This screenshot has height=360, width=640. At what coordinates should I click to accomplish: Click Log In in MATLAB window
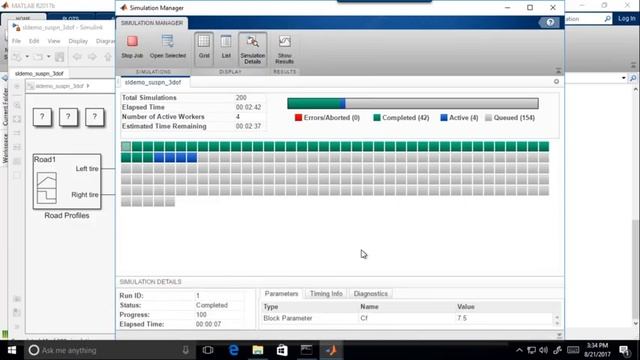tap(626, 18)
